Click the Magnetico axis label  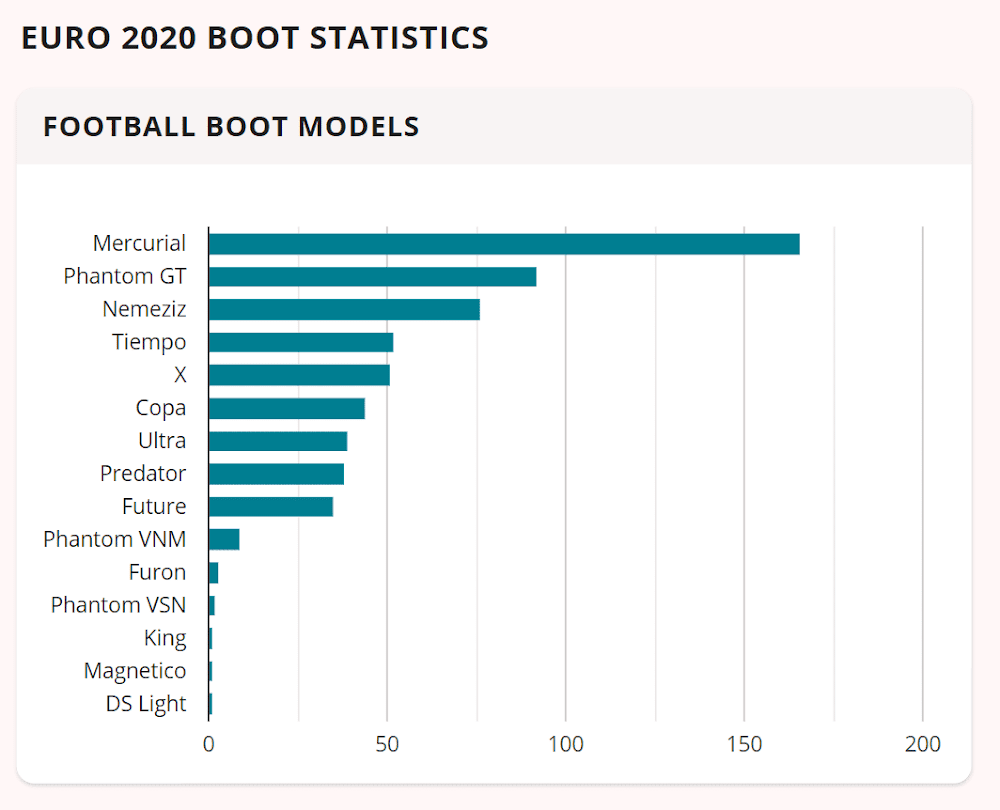pos(135,671)
